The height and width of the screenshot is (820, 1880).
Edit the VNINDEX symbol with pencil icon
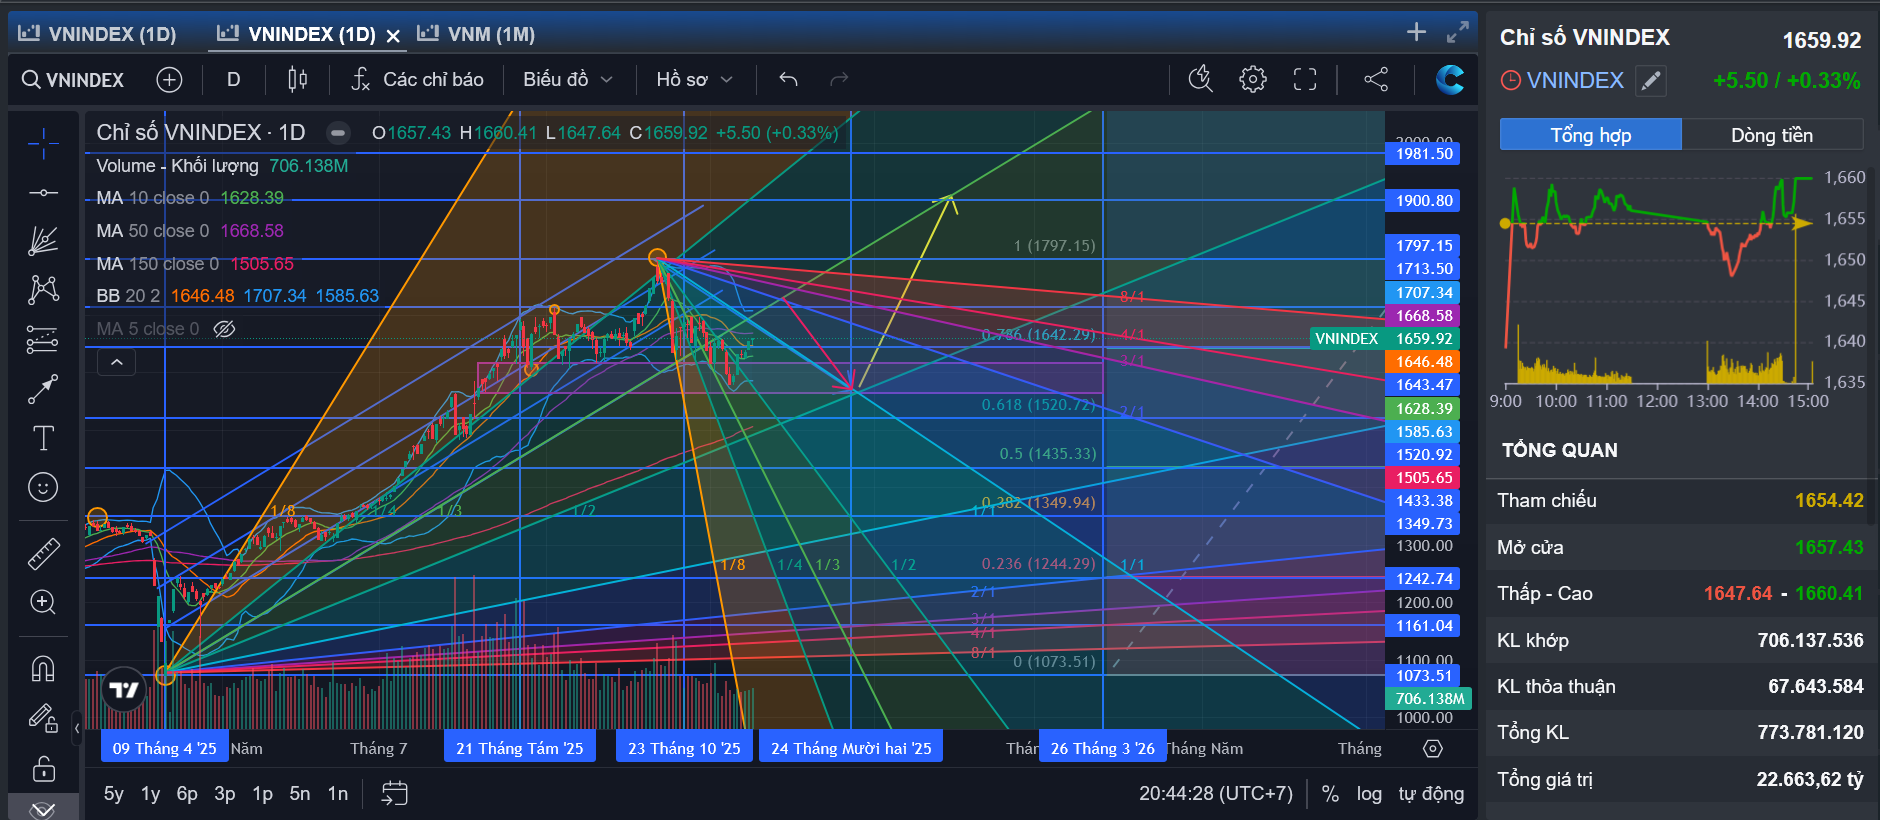1651,81
